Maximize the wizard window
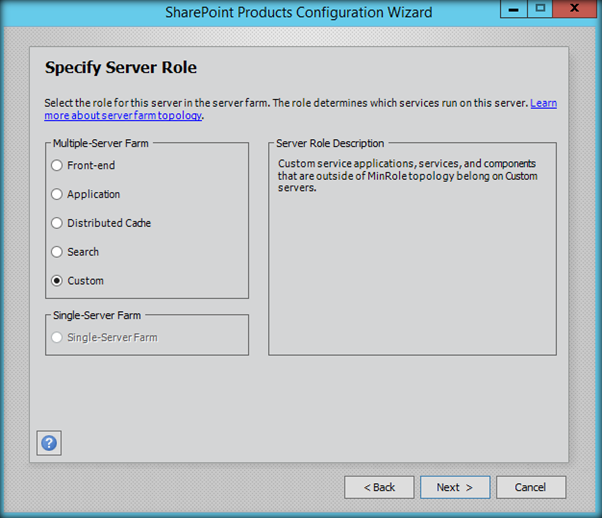The image size is (602, 518). tap(541, 8)
